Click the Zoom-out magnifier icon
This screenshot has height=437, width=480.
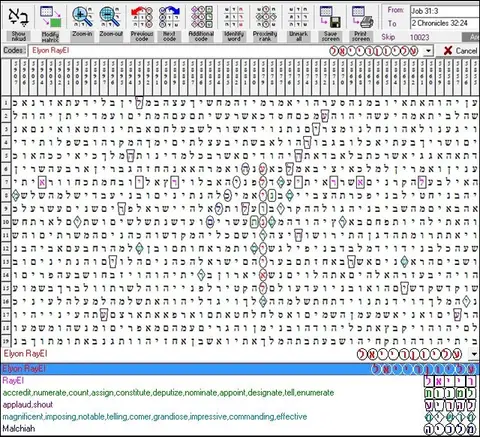pos(111,17)
